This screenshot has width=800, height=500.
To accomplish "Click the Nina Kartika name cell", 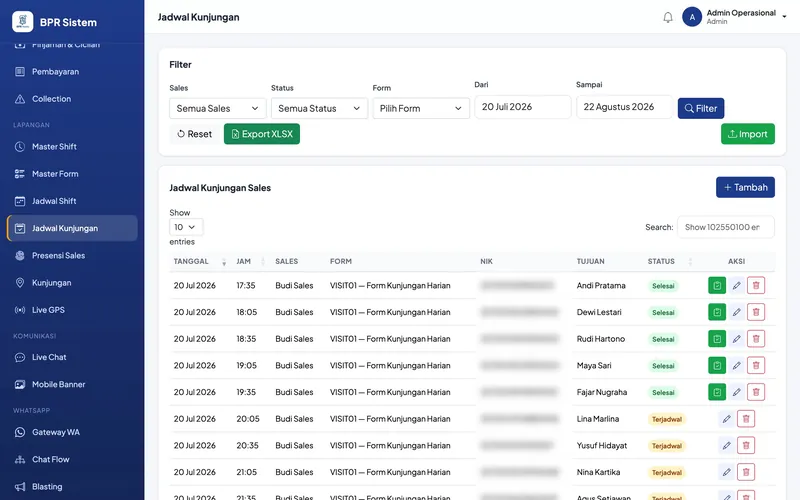I will click(x=598, y=472).
